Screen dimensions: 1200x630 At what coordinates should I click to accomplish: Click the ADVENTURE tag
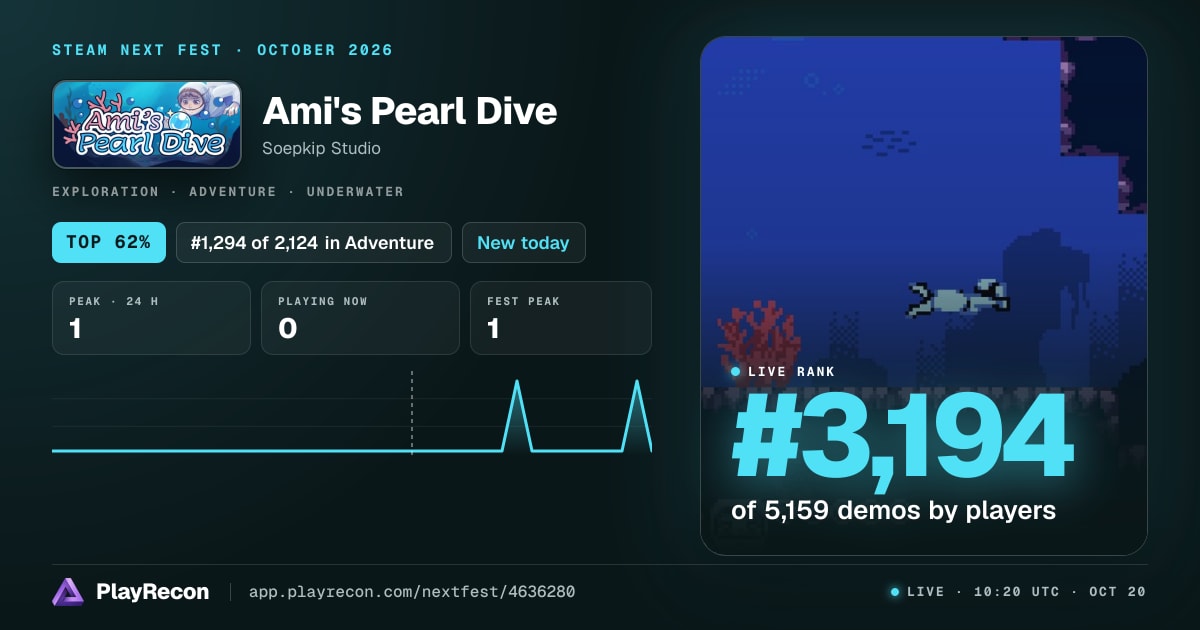pos(233,191)
